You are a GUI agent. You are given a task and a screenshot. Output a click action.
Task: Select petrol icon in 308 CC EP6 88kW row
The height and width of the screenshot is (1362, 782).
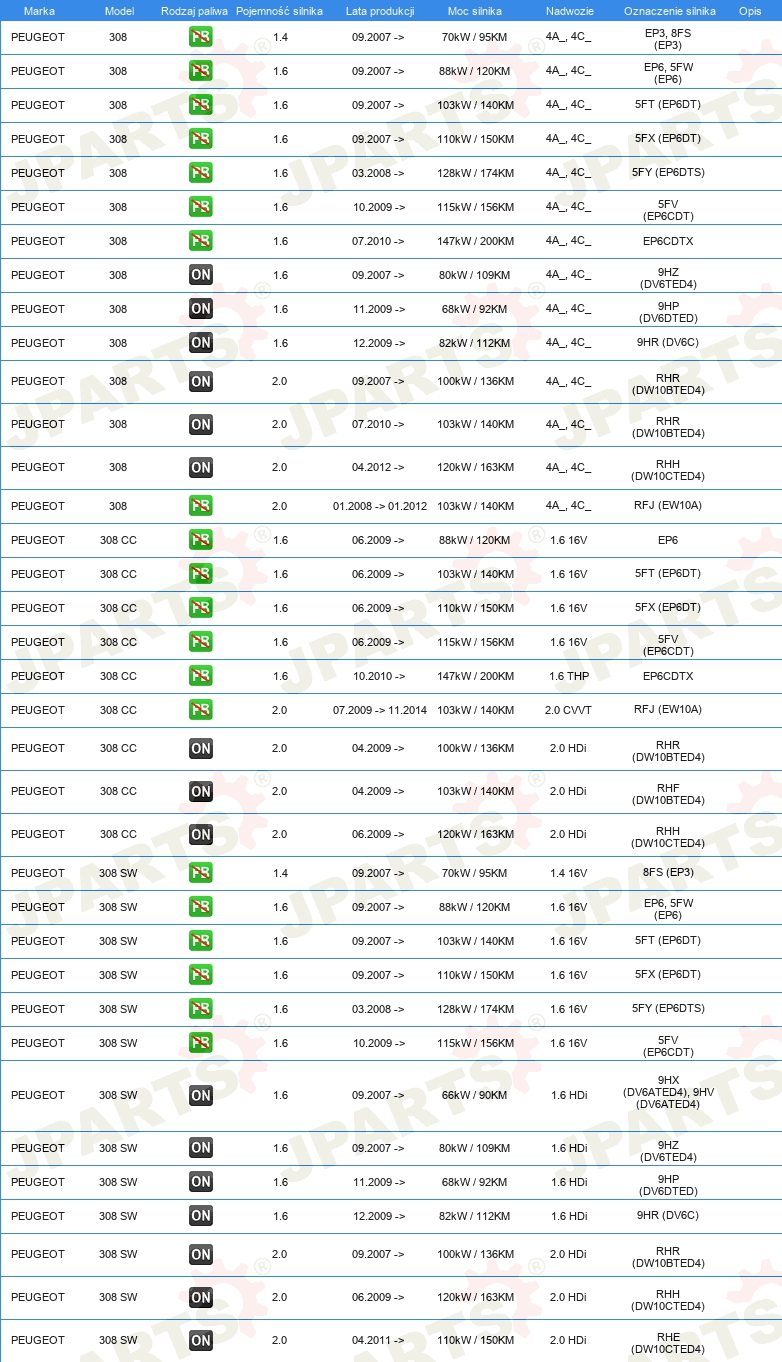201,540
